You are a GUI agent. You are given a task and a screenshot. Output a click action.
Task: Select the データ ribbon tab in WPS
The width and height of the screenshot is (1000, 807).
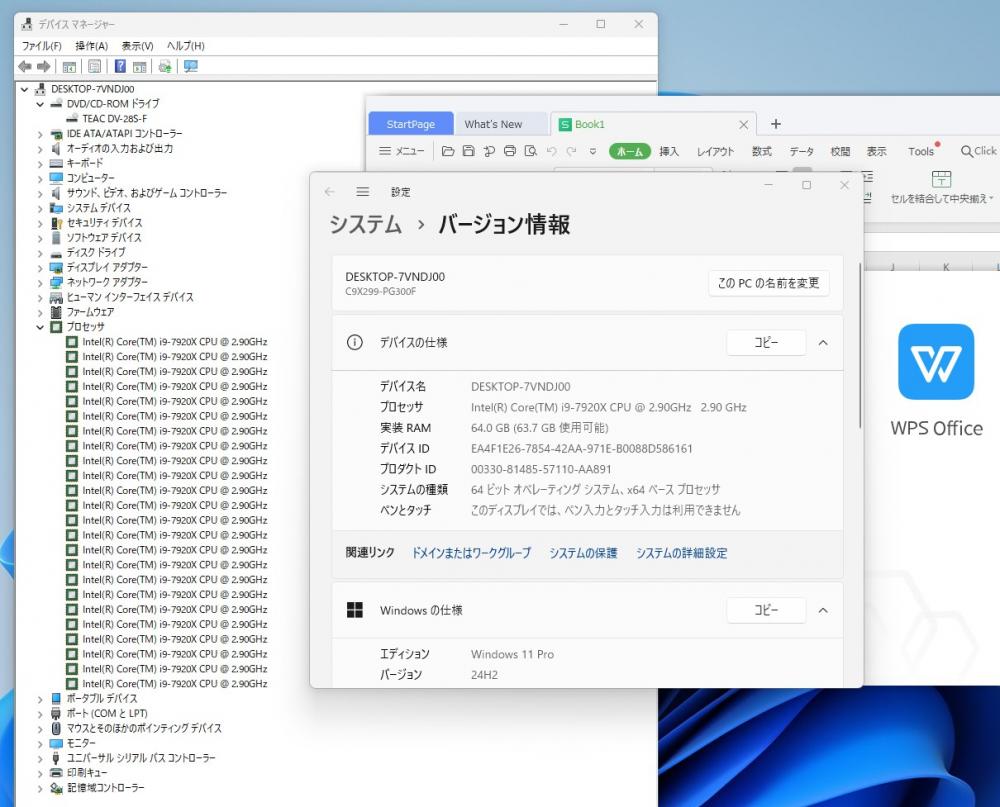[802, 151]
